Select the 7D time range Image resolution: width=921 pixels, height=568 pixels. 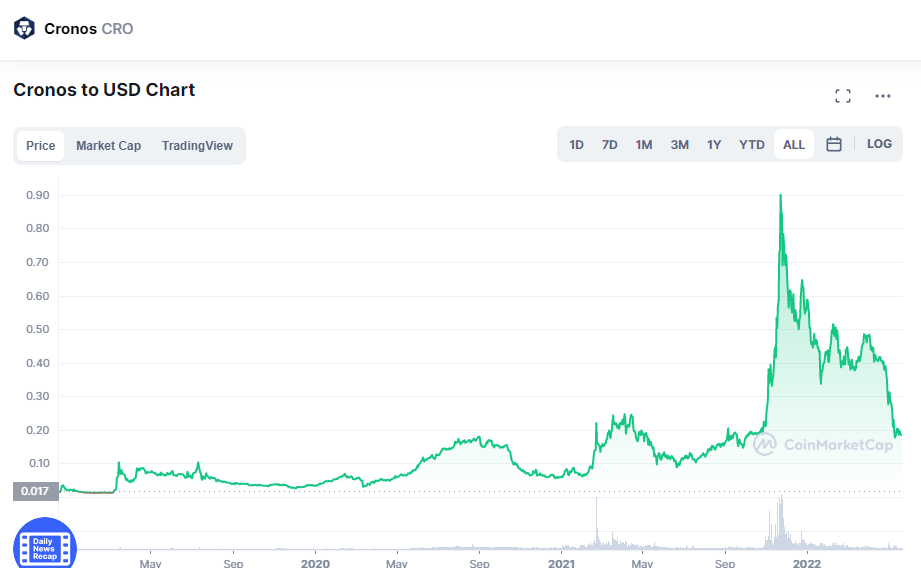(609, 144)
